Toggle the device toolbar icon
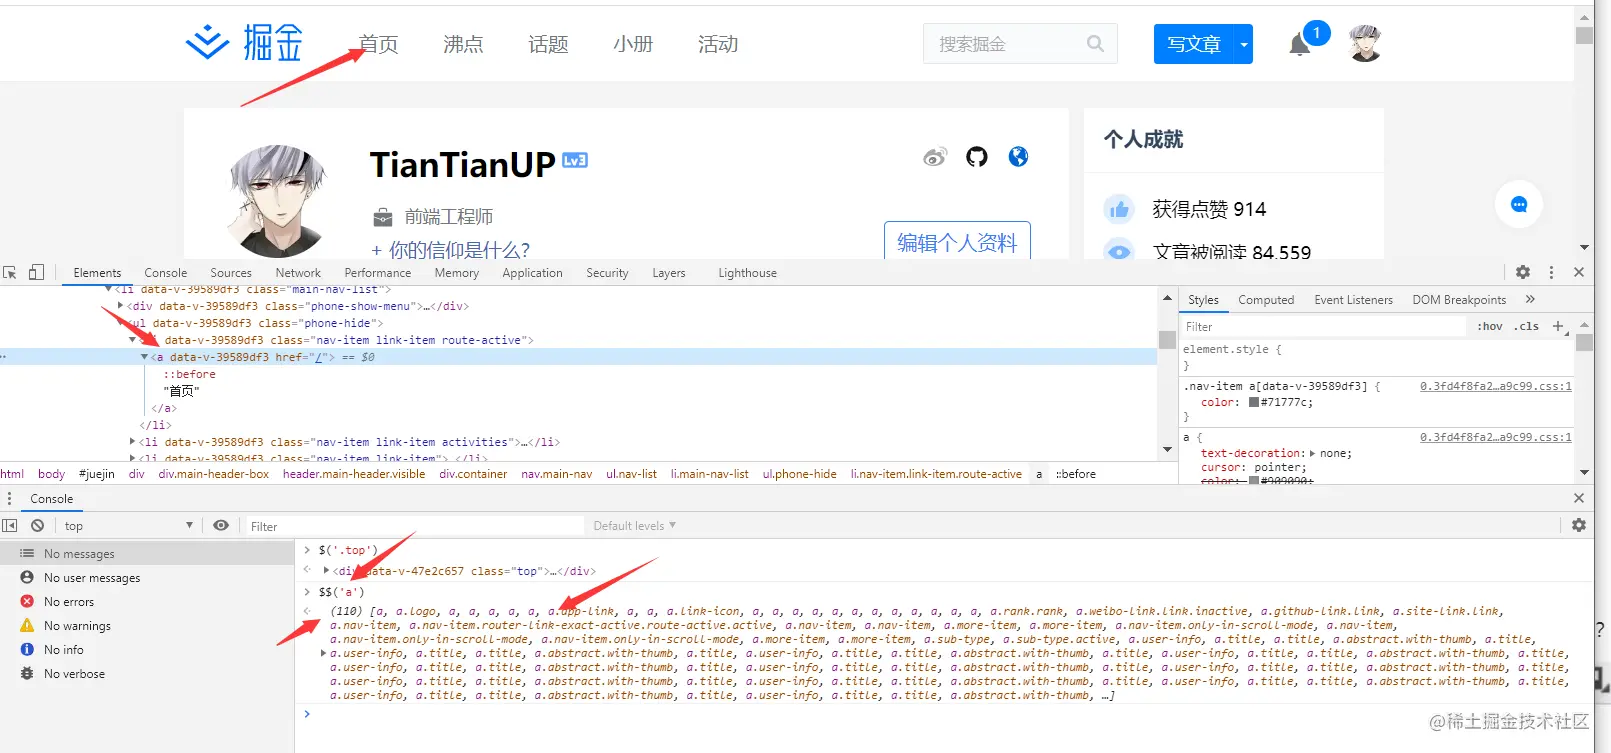Screen dimensions: 1611x753 click(36, 272)
